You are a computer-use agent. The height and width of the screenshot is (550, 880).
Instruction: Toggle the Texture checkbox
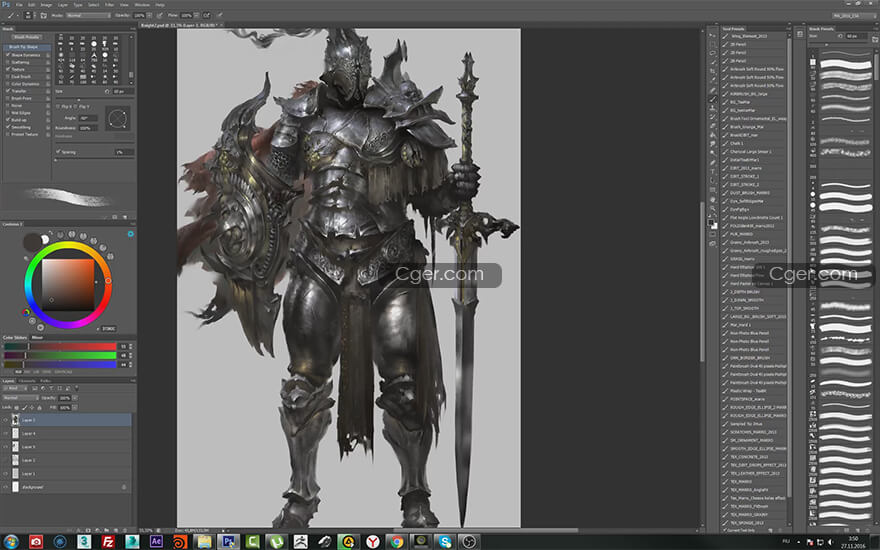point(7,69)
